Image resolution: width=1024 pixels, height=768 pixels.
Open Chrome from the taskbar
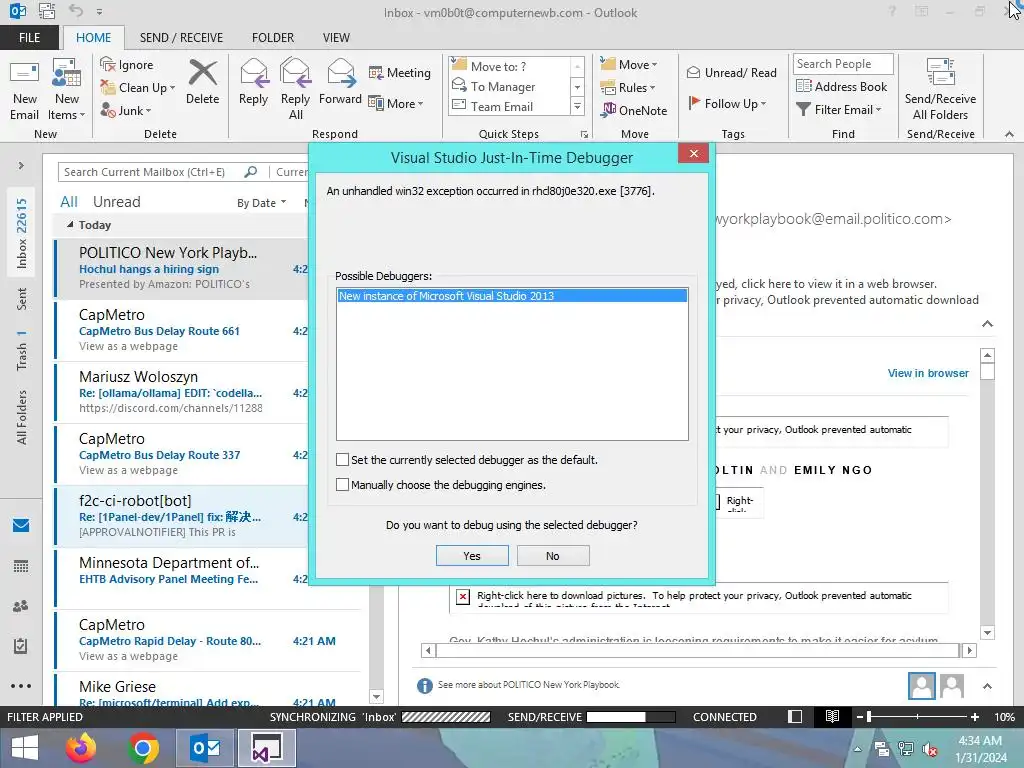(x=144, y=748)
